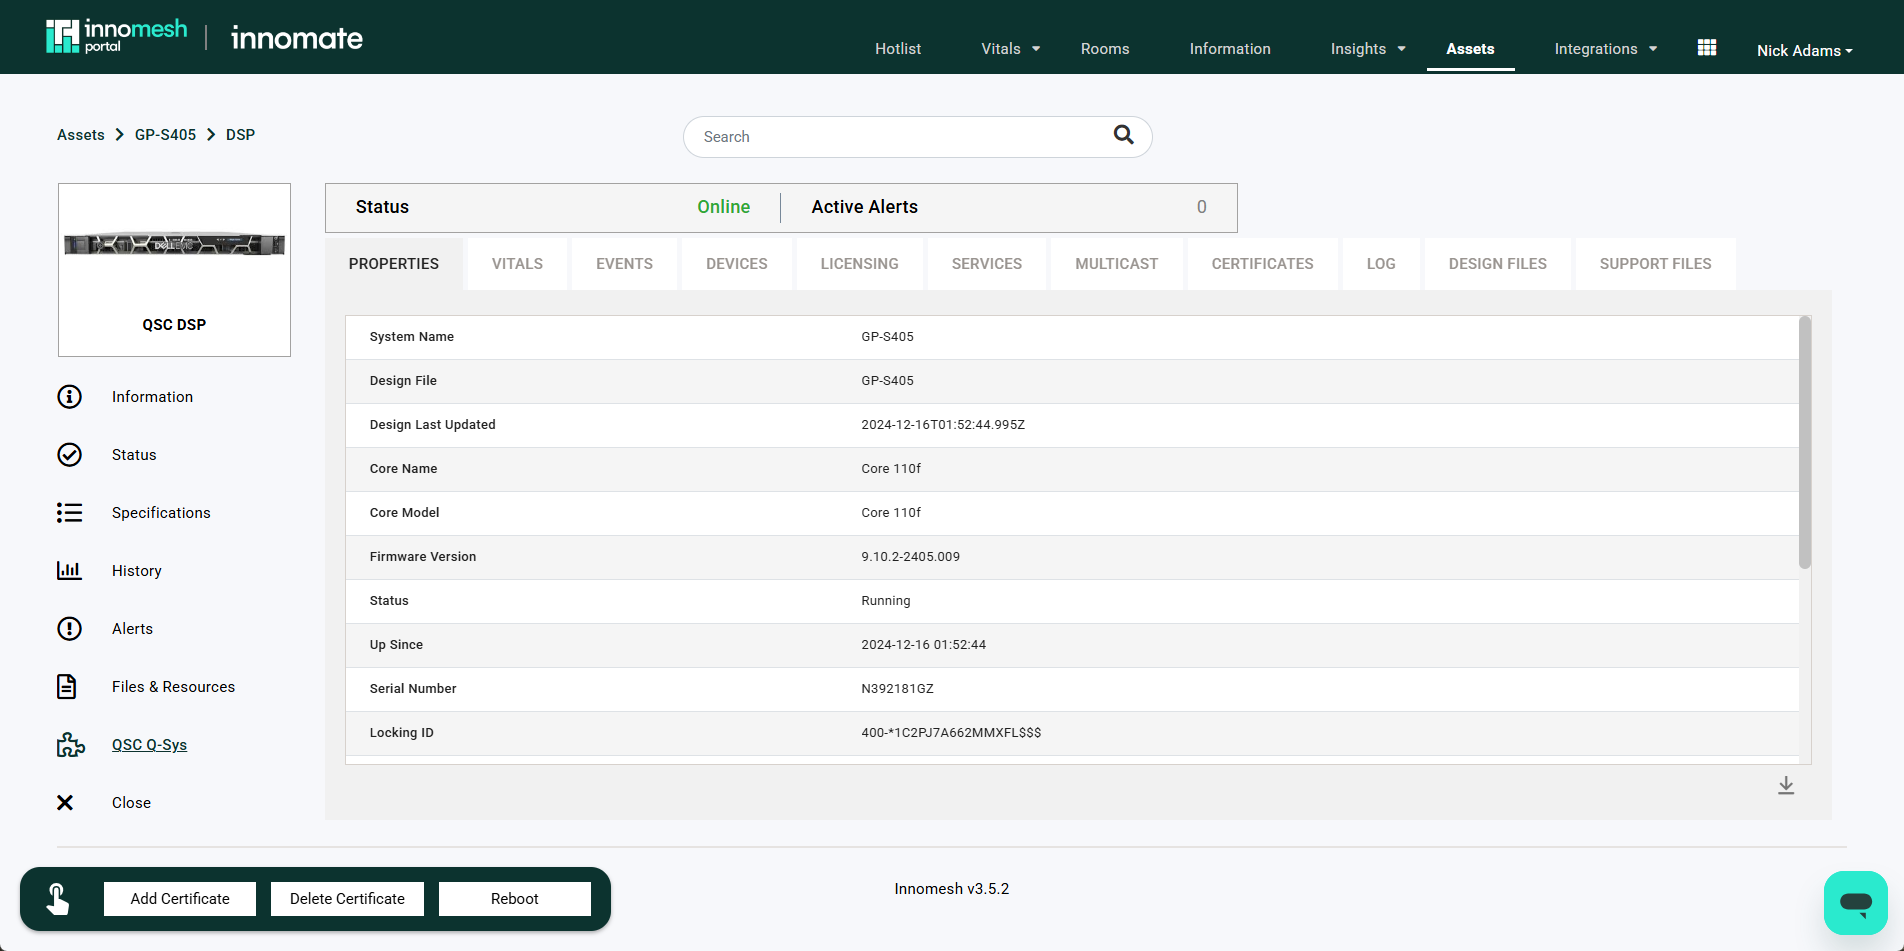Viewport: 1904px width, 951px height.
Task: Click the Innomesh portal logo
Action: 116,36
